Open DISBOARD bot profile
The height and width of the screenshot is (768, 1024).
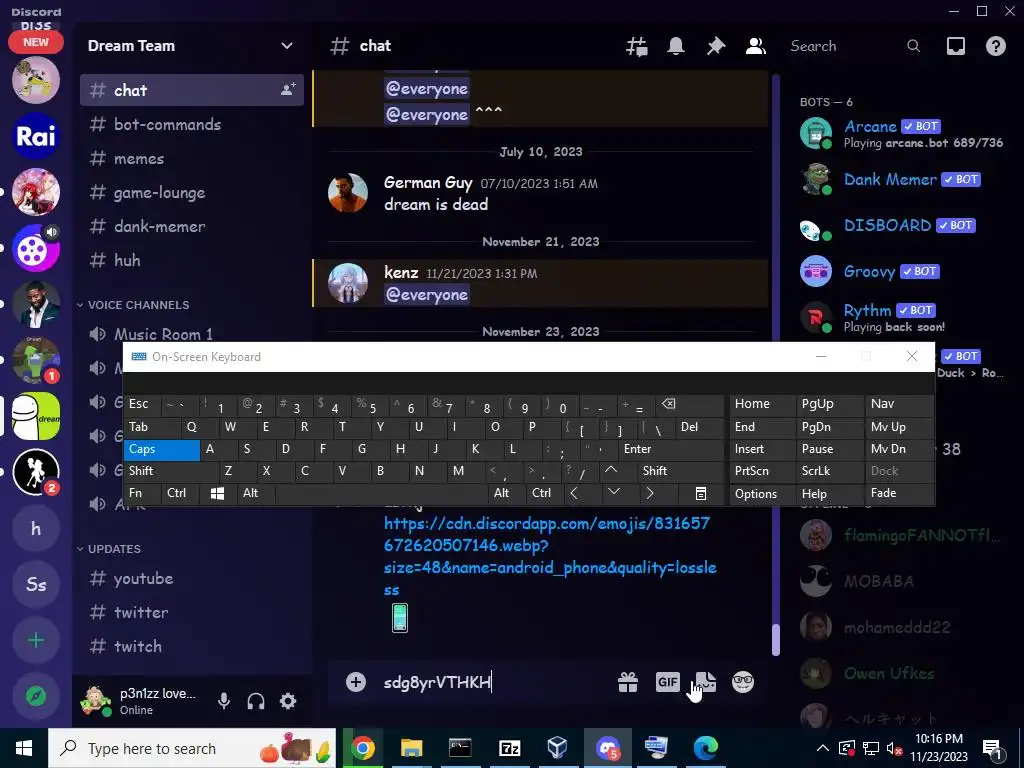tap(904, 226)
